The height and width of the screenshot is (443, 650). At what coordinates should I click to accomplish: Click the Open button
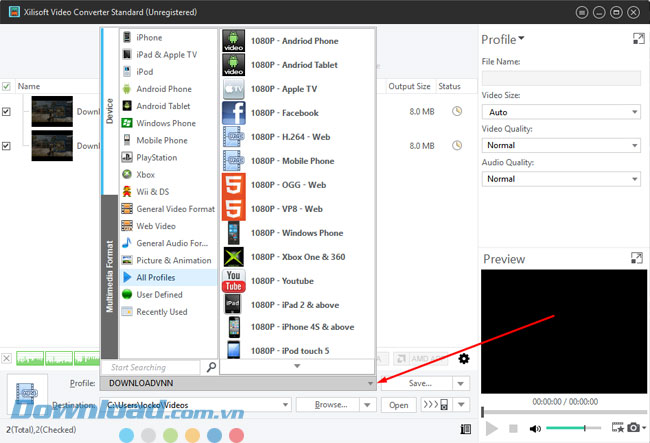pyautogui.click(x=398, y=405)
